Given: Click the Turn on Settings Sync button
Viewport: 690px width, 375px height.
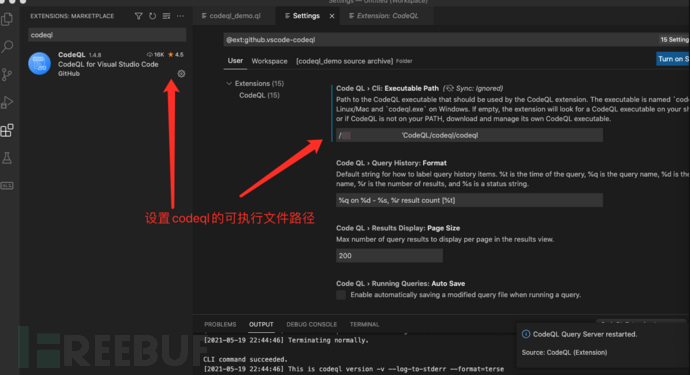Looking at the screenshot, I should click(673, 59).
